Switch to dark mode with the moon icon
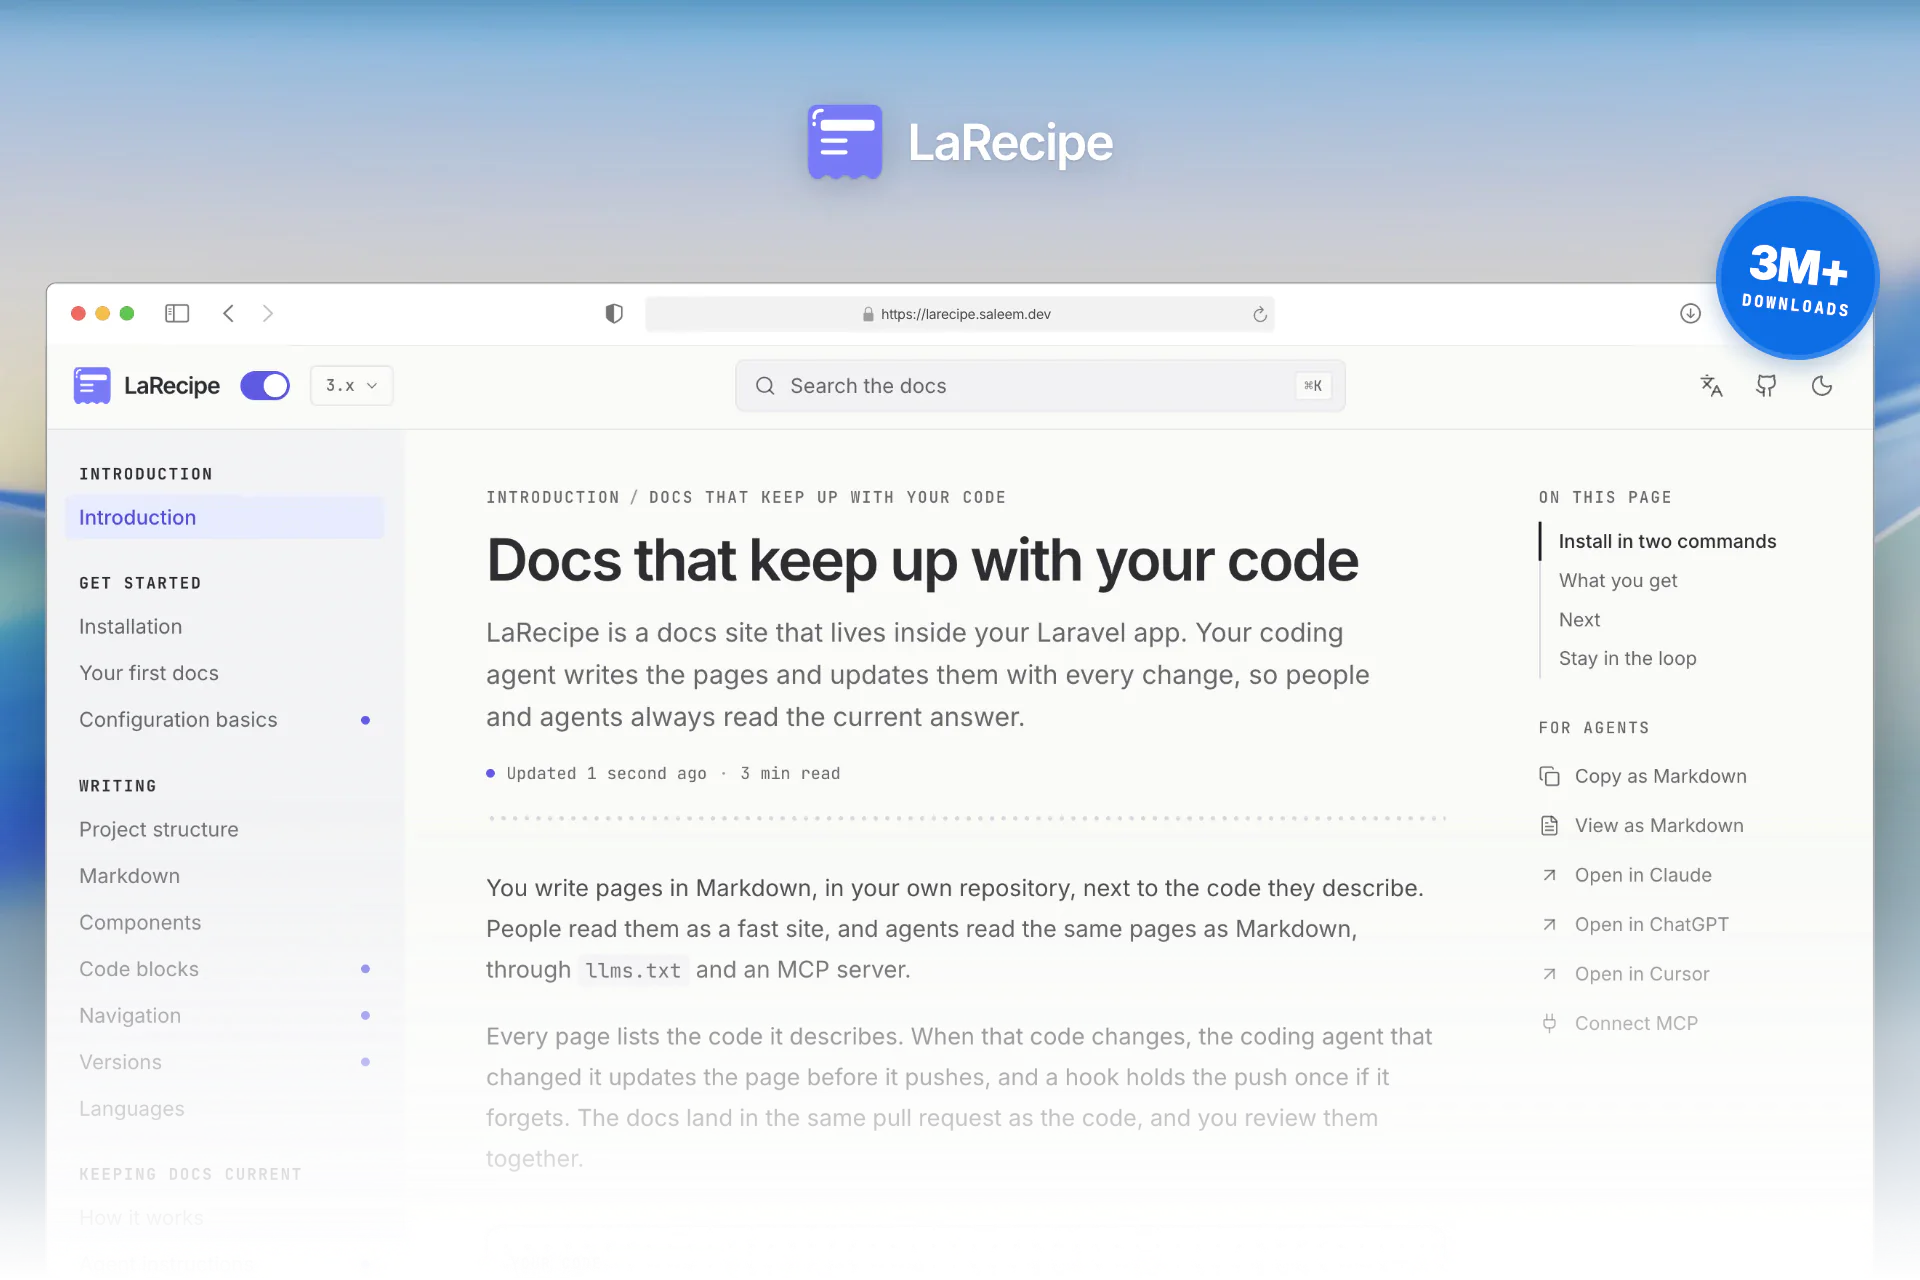Image resolution: width=1920 pixels, height=1280 pixels. click(x=1822, y=386)
